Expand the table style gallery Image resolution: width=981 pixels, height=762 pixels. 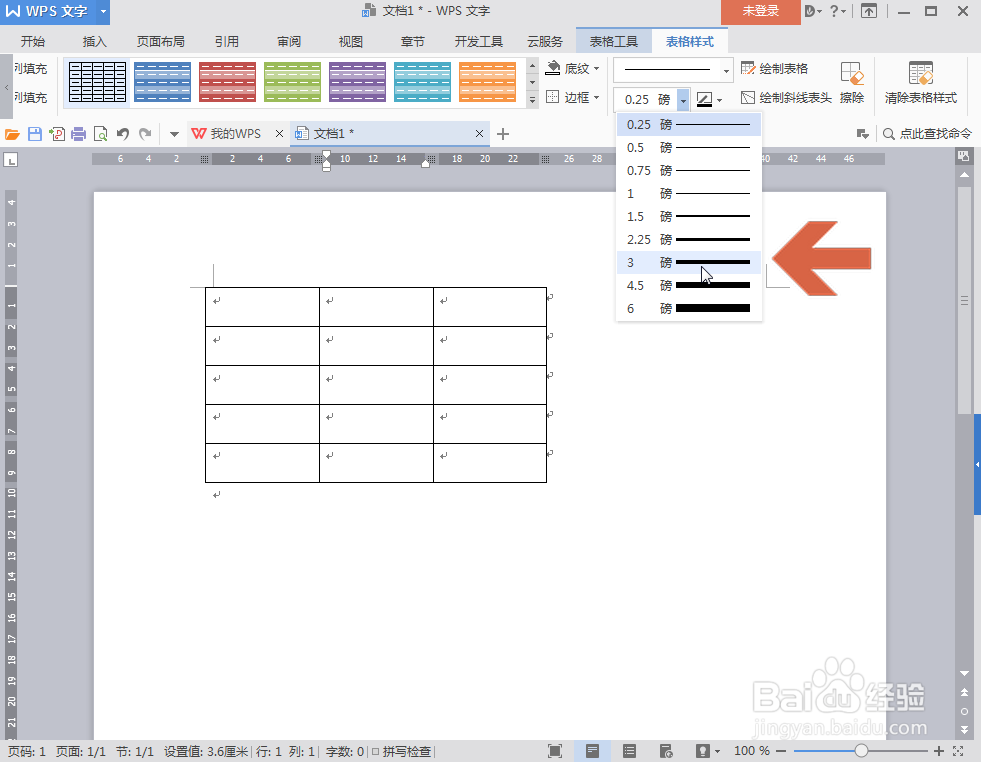coord(532,99)
